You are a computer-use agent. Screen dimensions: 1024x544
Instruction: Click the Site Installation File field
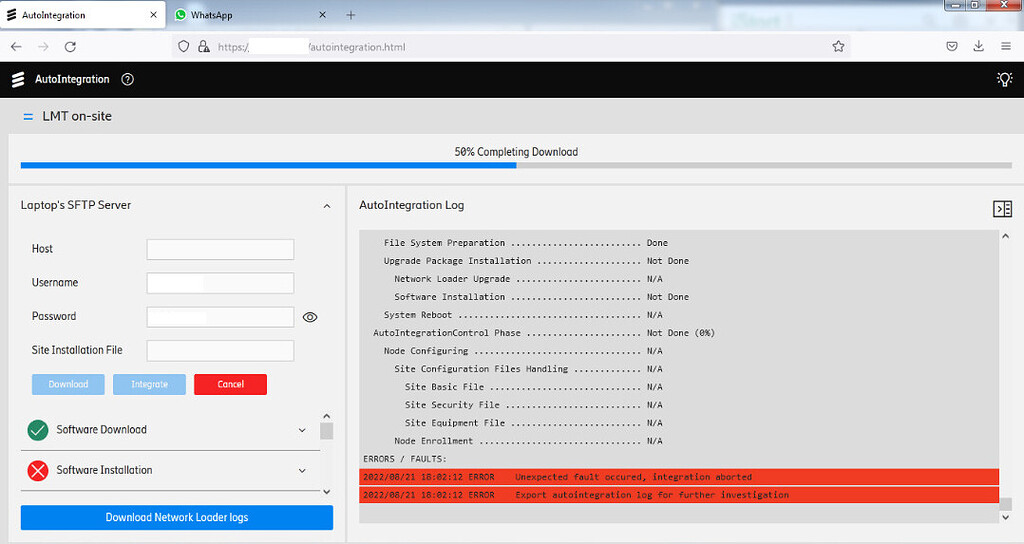(220, 350)
